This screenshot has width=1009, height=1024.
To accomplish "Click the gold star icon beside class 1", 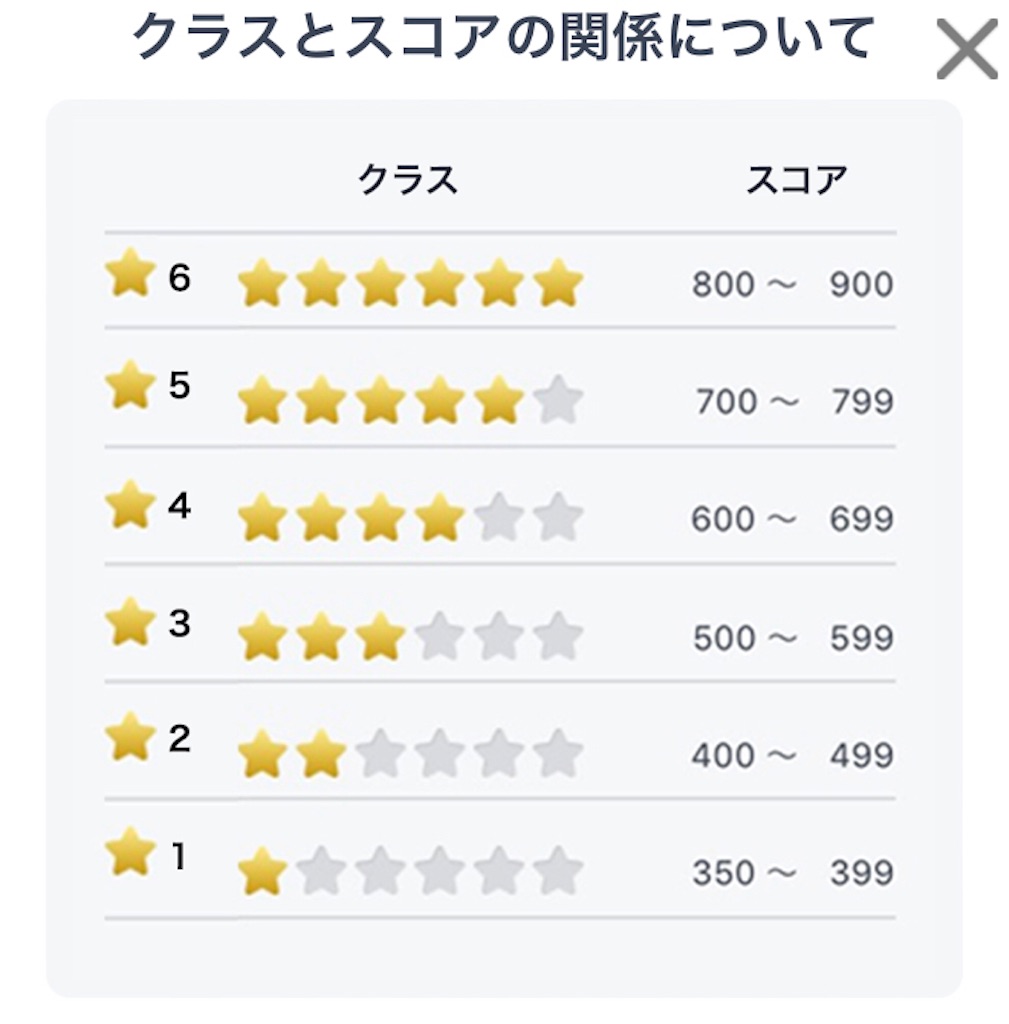I will click(x=131, y=852).
